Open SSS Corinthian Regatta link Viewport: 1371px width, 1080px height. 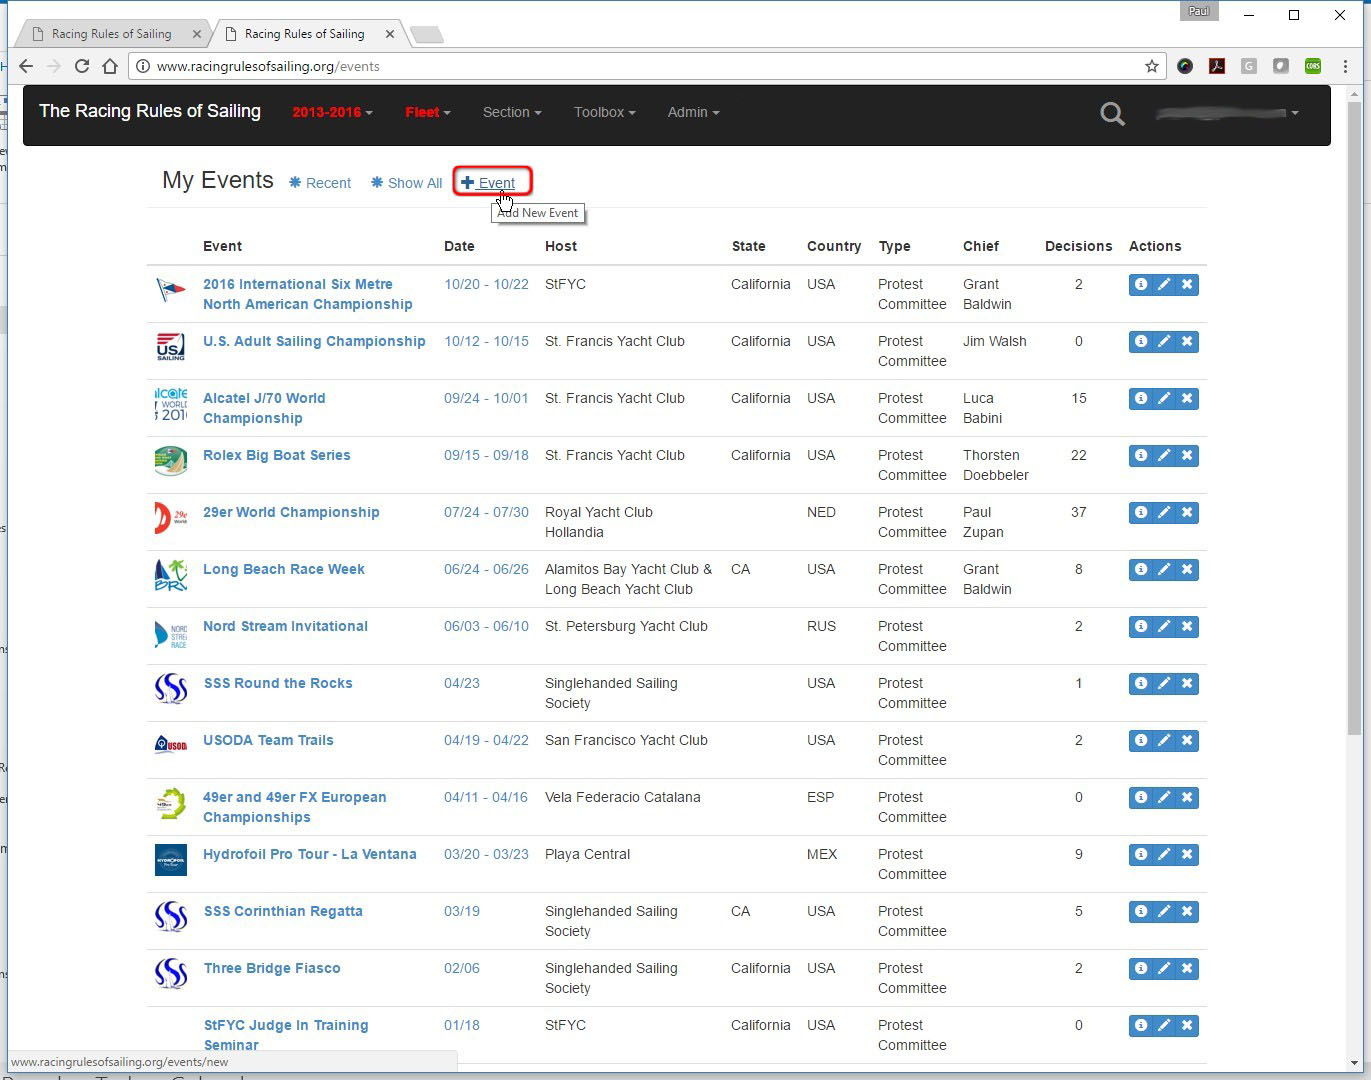tap(283, 911)
